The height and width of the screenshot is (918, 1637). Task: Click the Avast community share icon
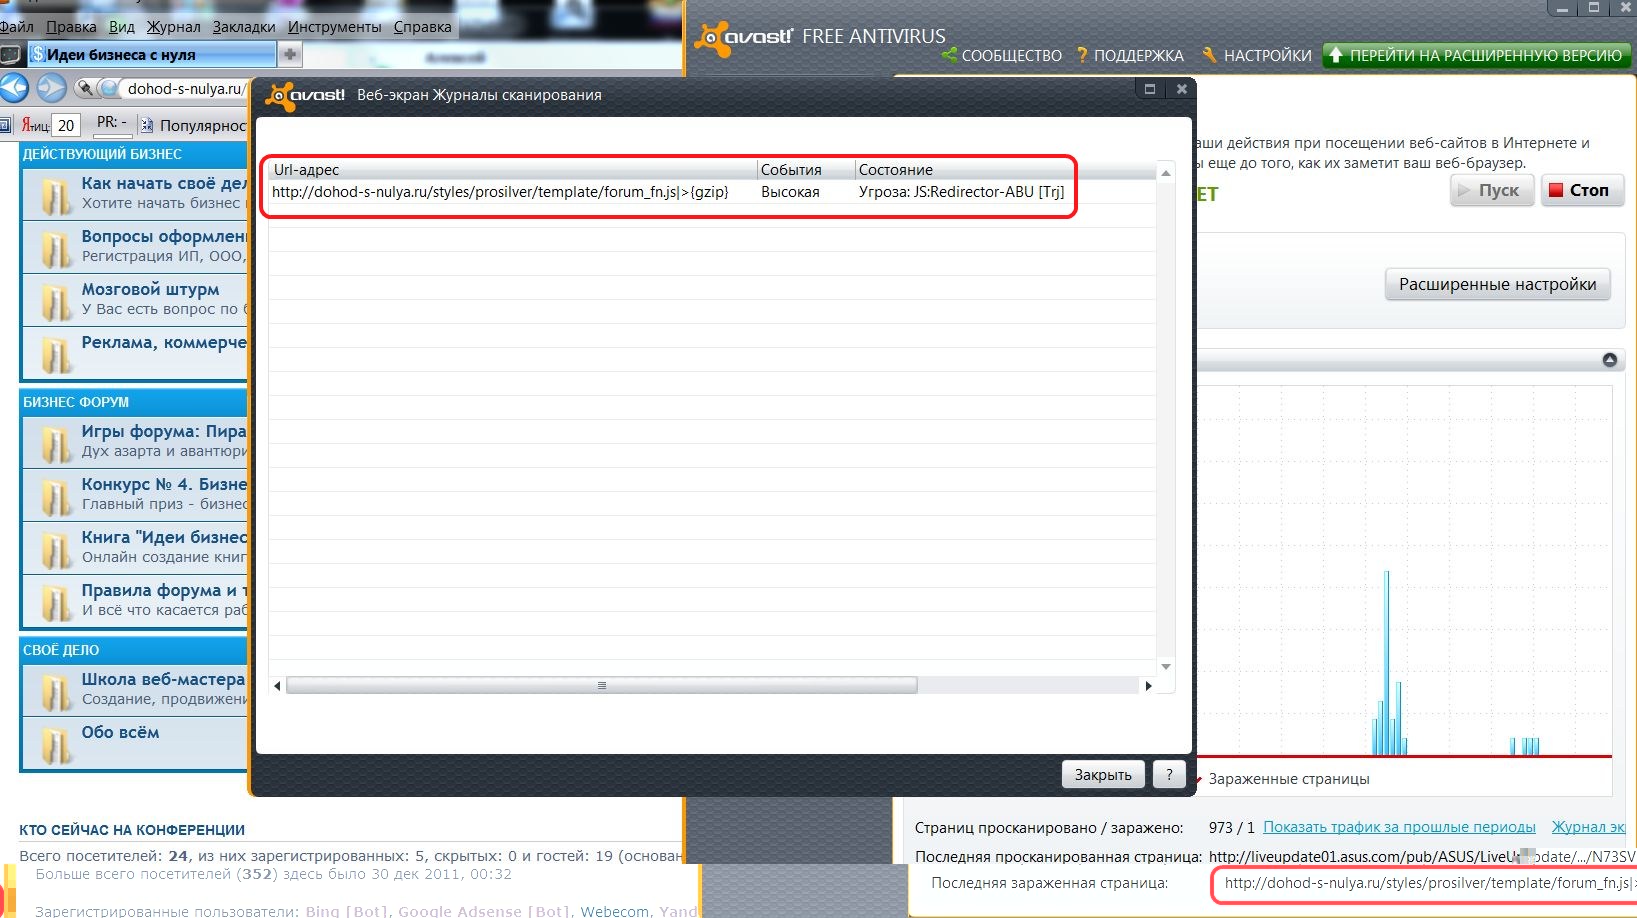pyautogui.click(x=949, y=55)
